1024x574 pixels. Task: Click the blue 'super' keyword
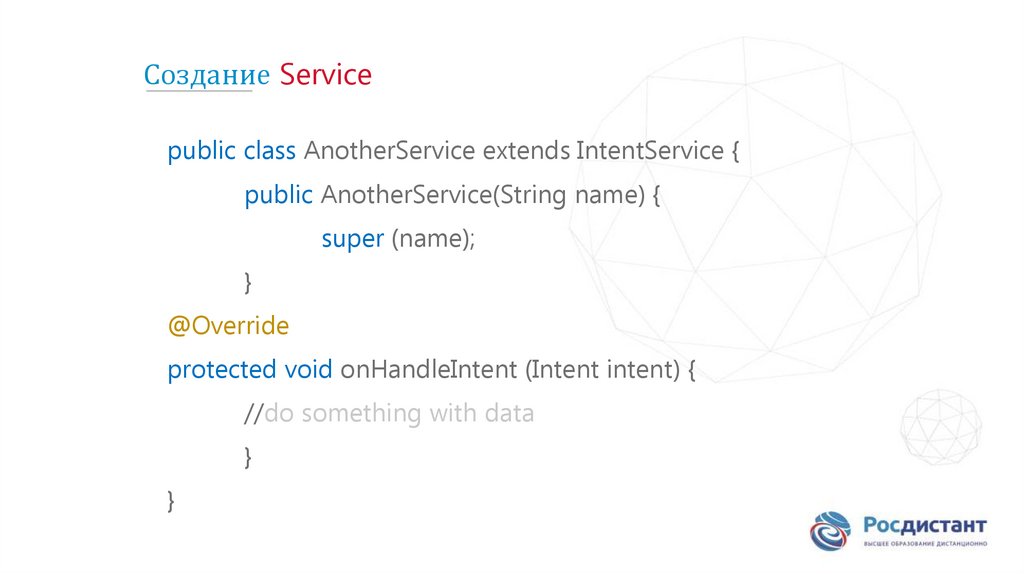click(352, 239)
